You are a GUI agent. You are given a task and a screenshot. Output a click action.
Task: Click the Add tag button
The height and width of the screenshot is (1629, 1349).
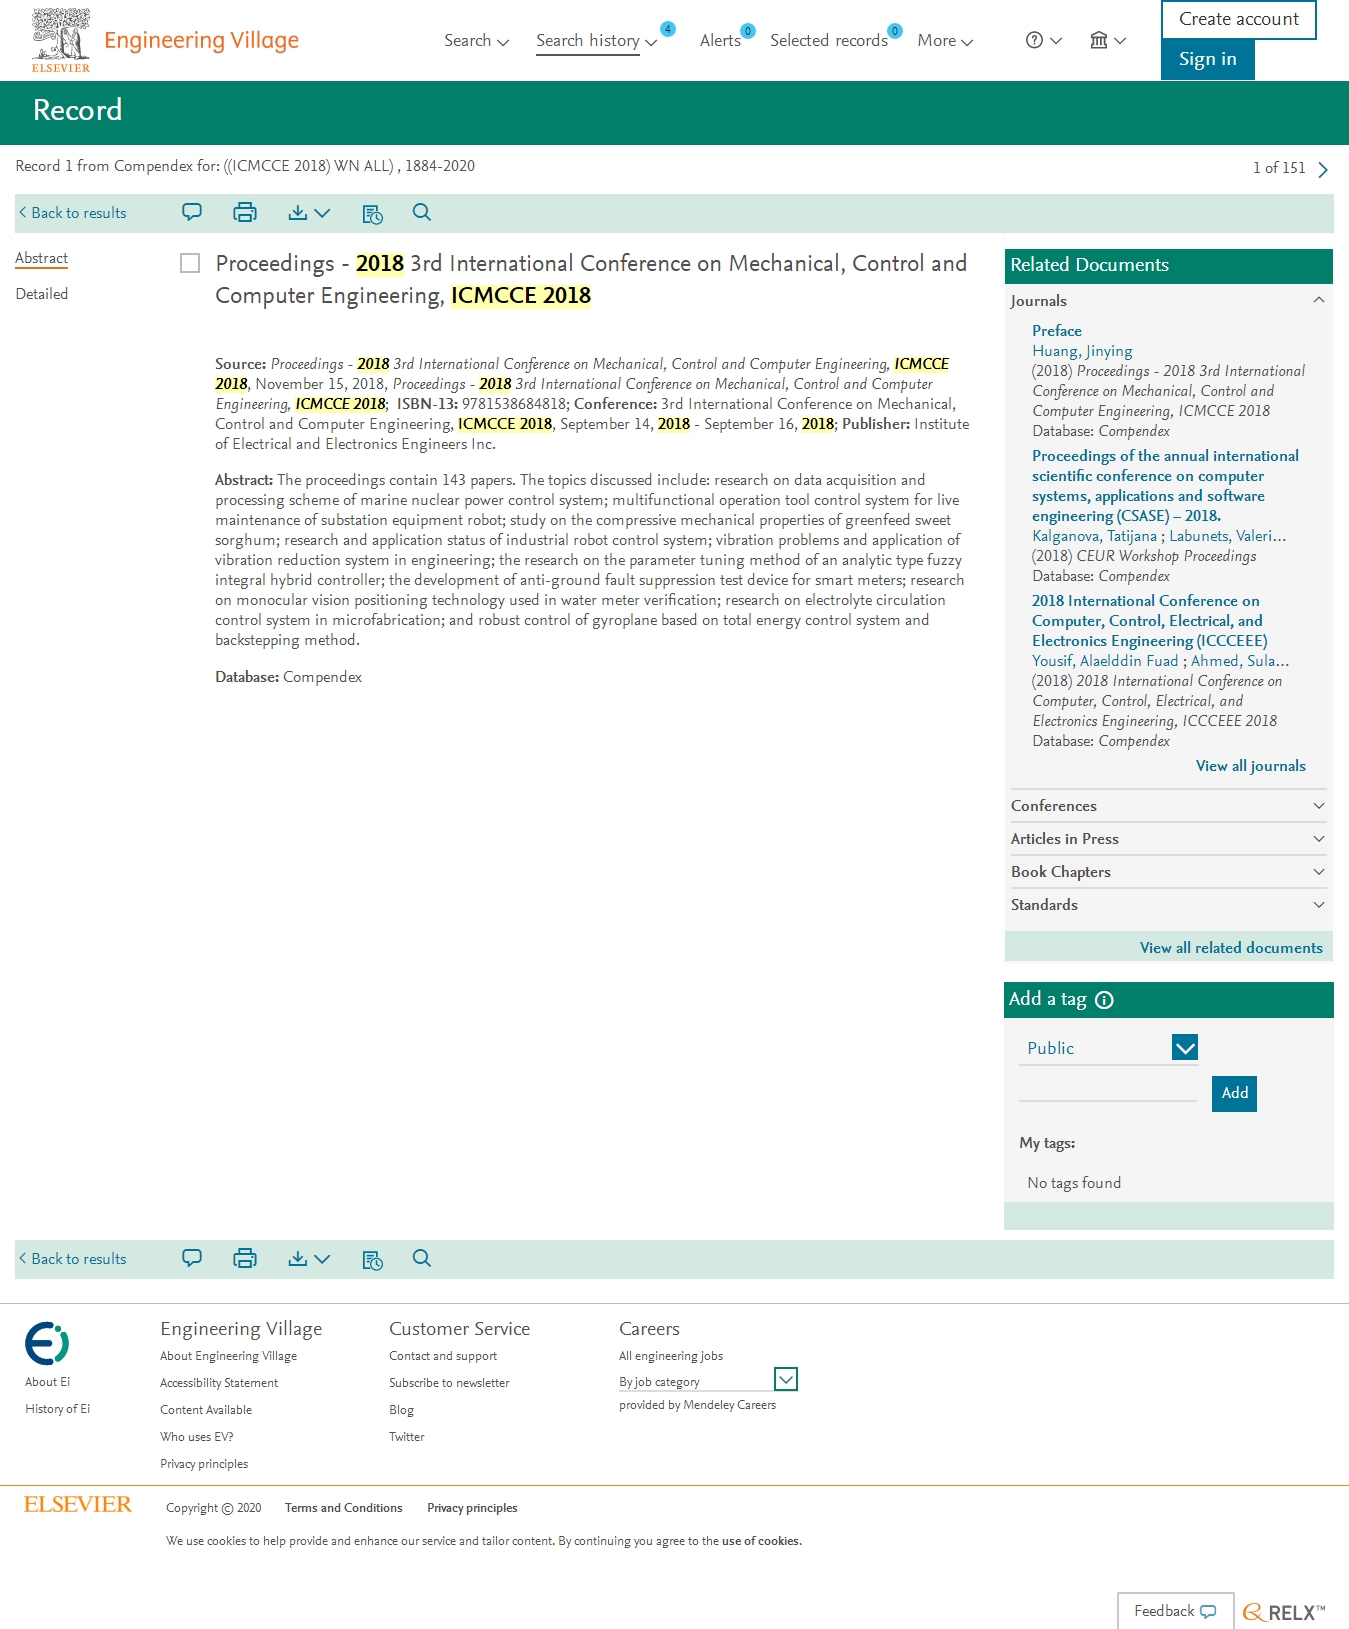[1234, 1093]
